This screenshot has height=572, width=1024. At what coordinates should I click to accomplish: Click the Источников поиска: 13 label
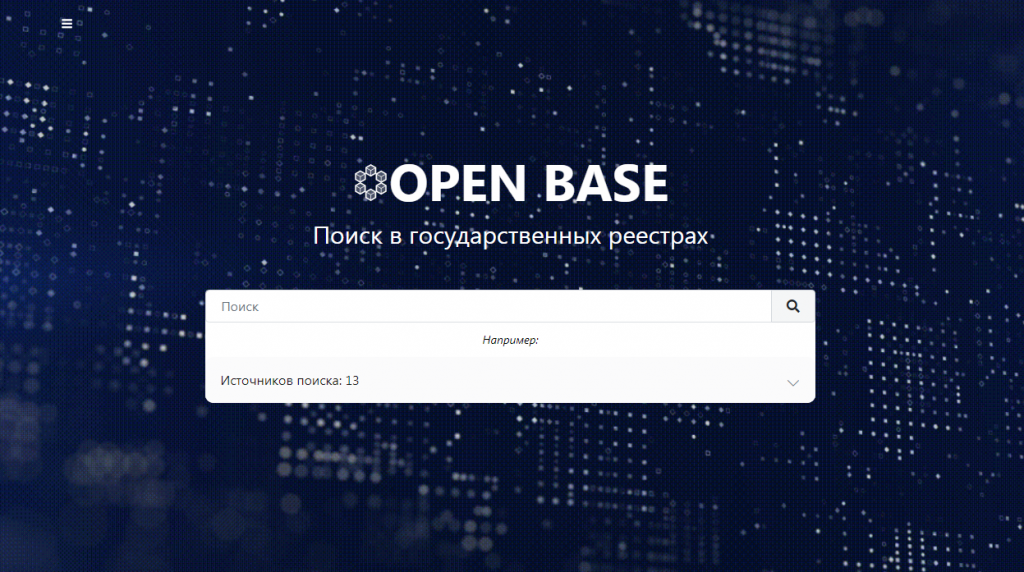pyautogui.click(x=289, y=381)
